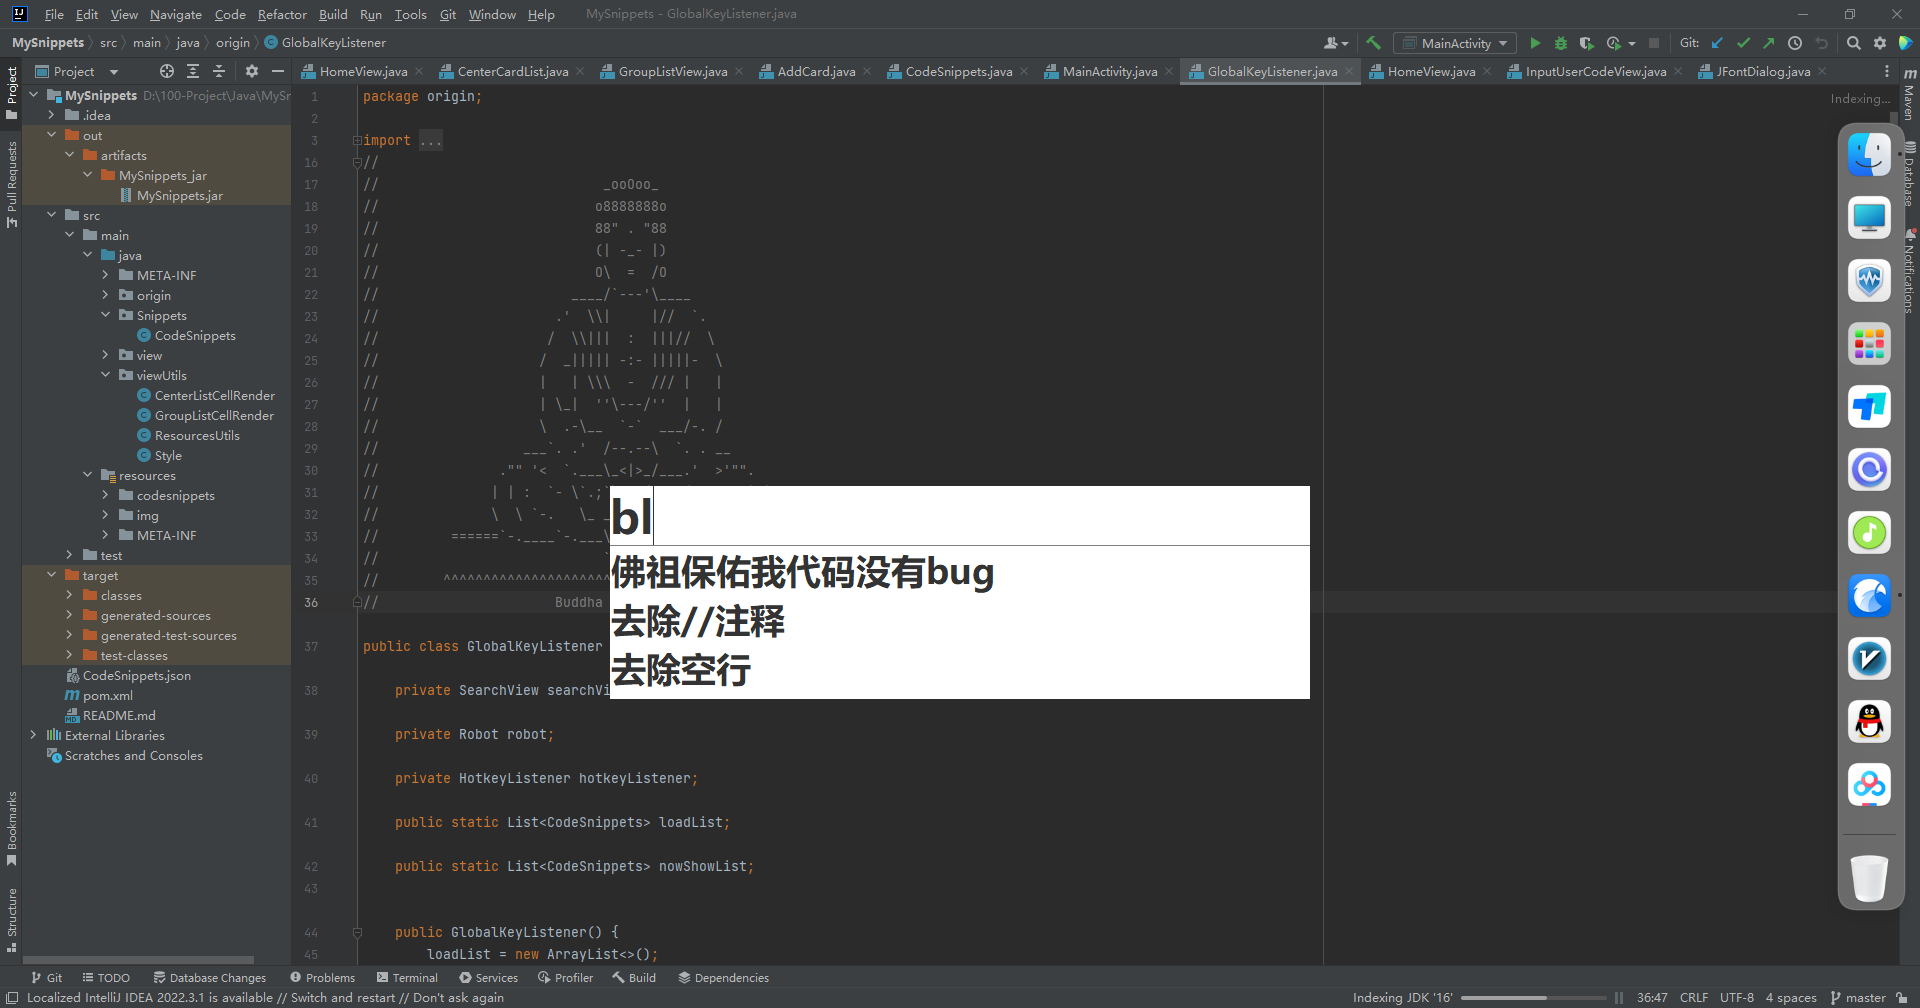Open the Terminal tool window
1920x1008 pixels.
pyautogui.click(x=407, y=978)
